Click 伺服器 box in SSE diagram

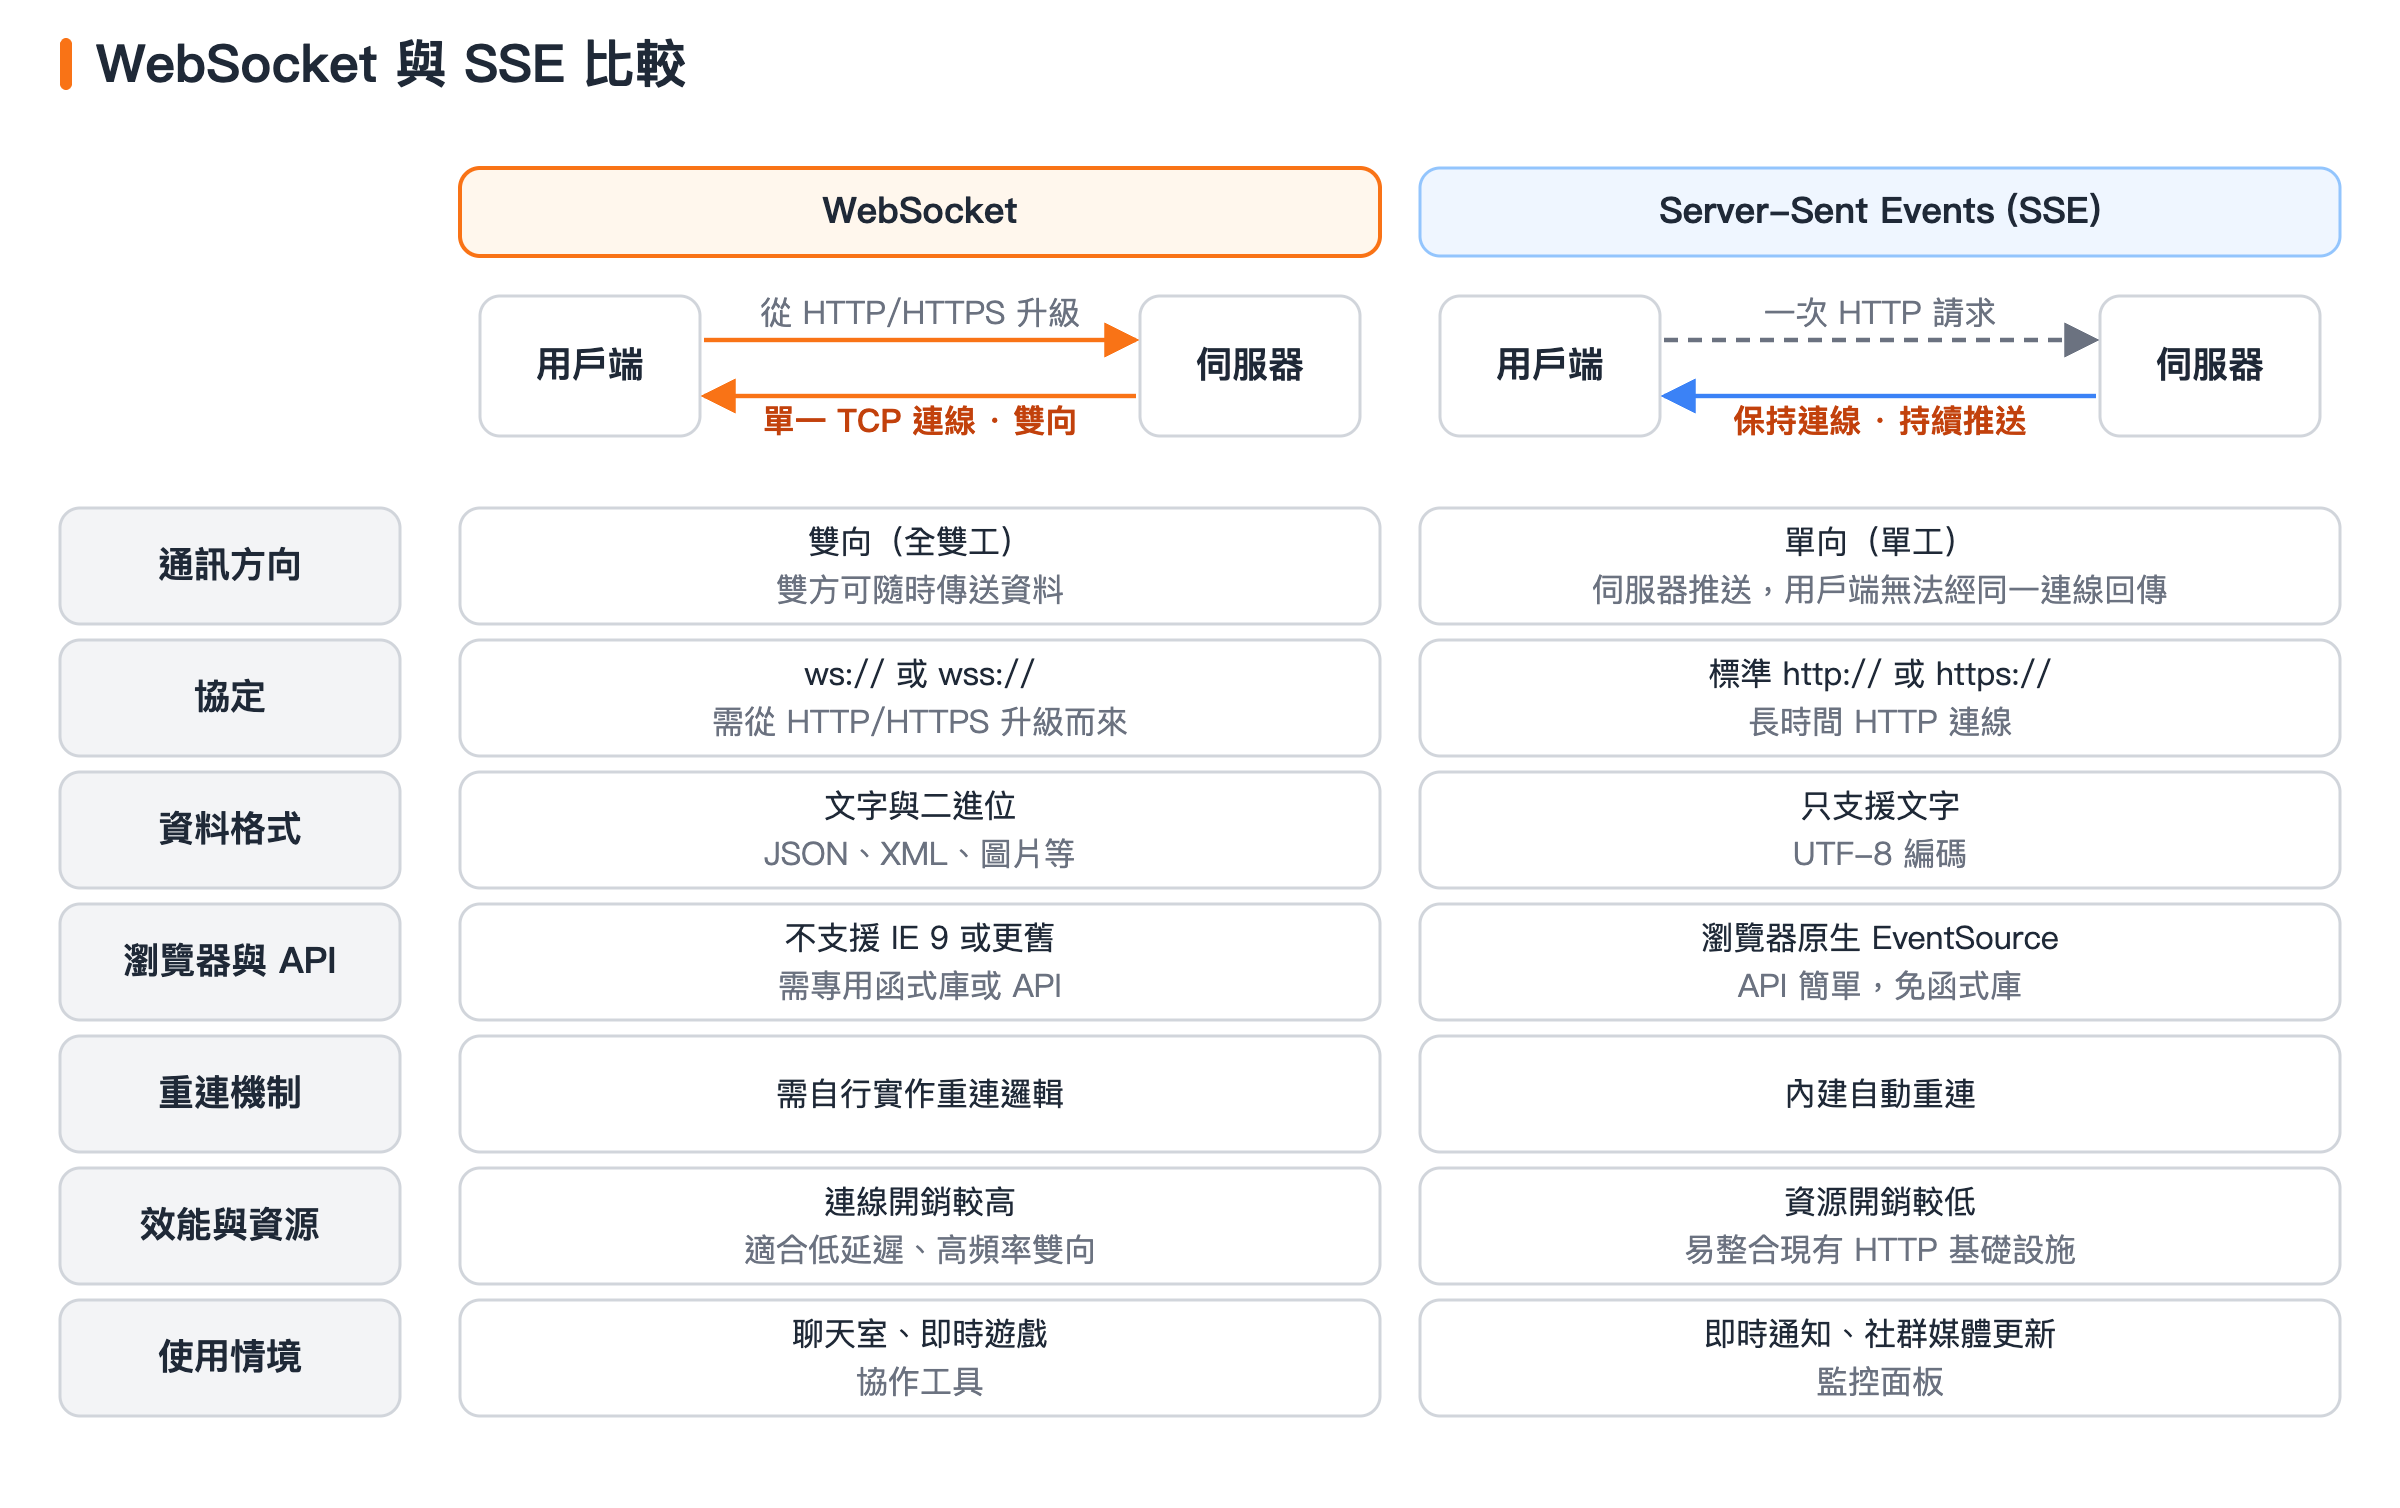pos(2210,366)
